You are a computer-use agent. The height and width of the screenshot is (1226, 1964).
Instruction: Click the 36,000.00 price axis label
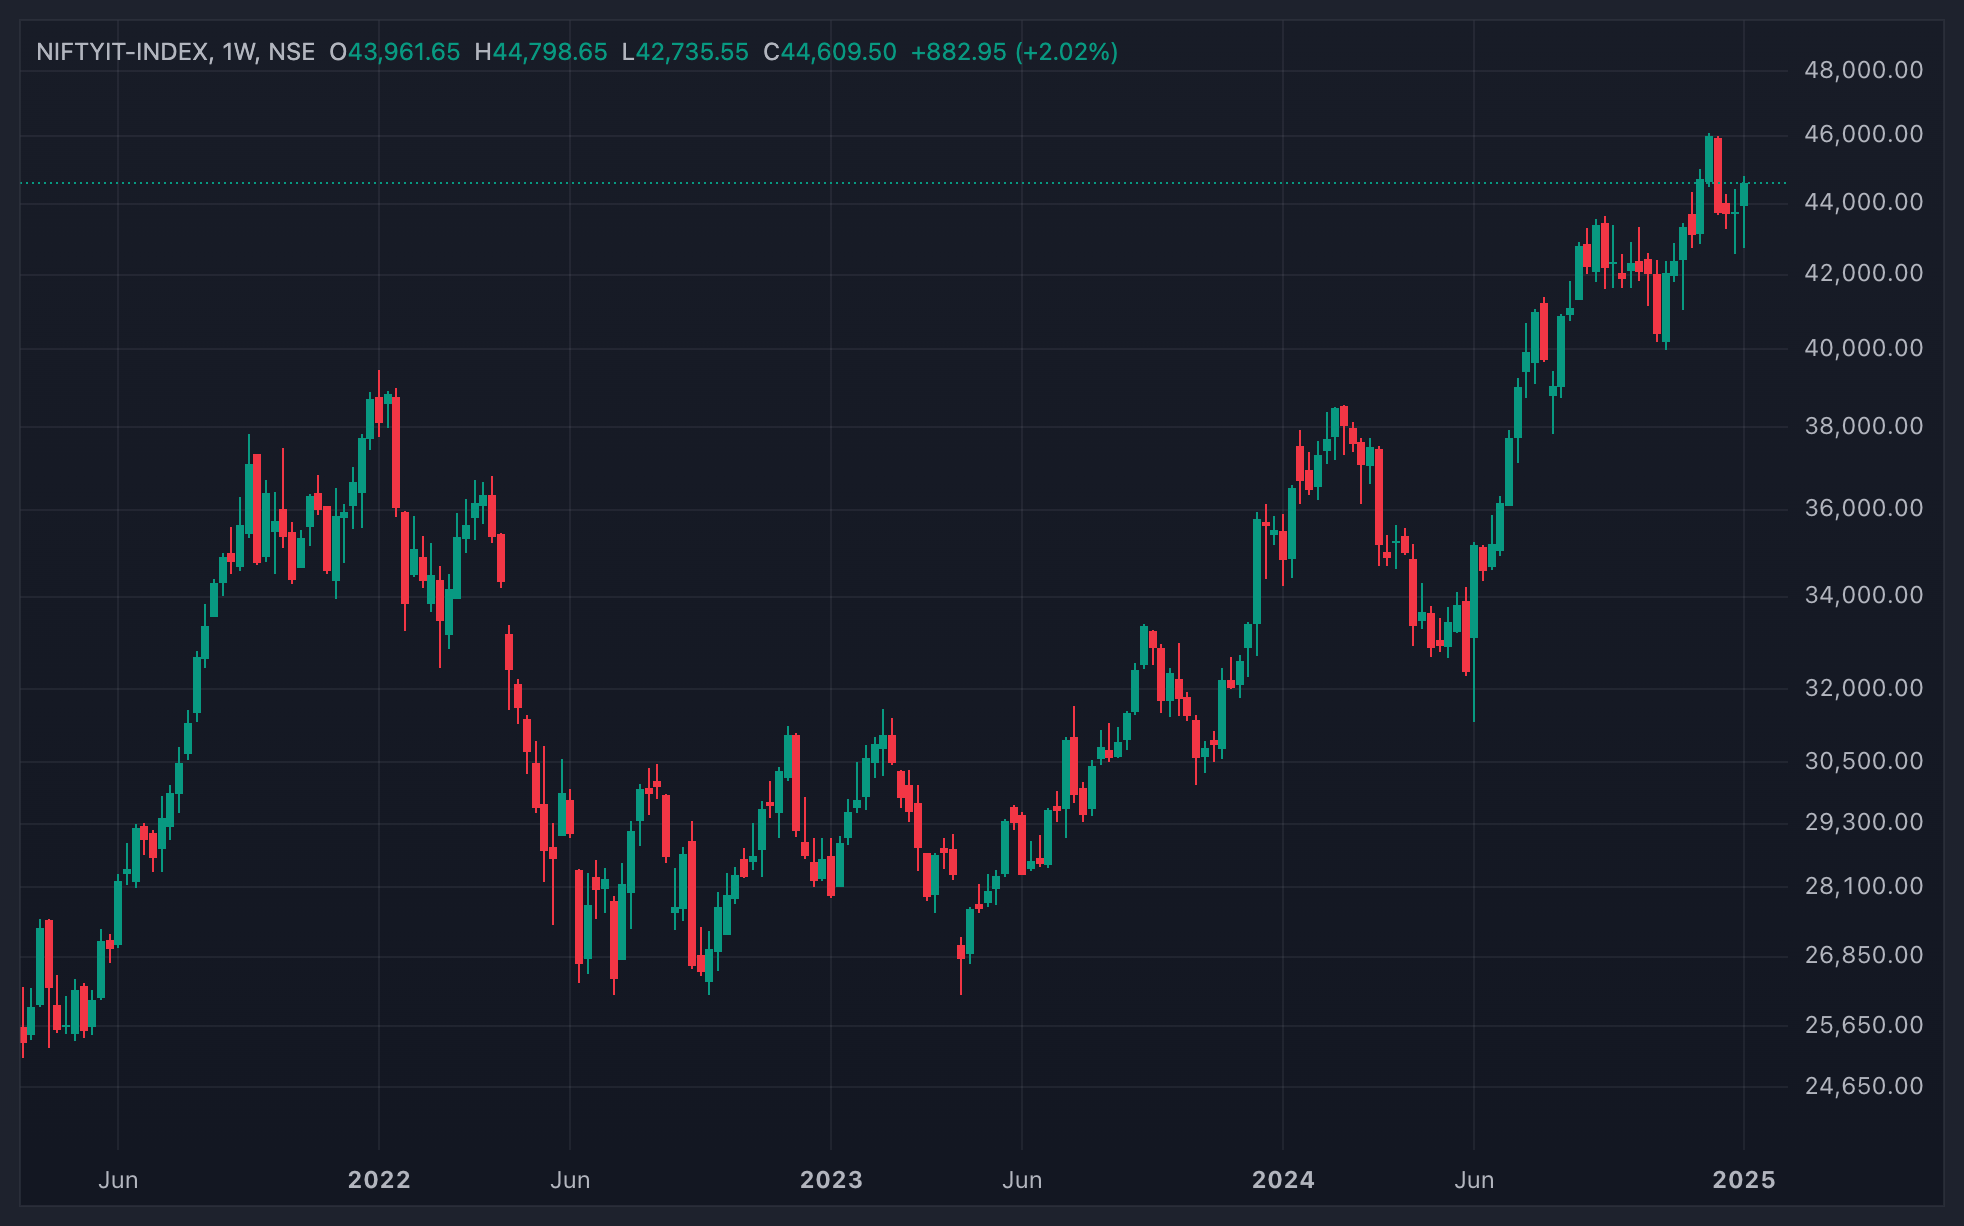(1863, 508)
